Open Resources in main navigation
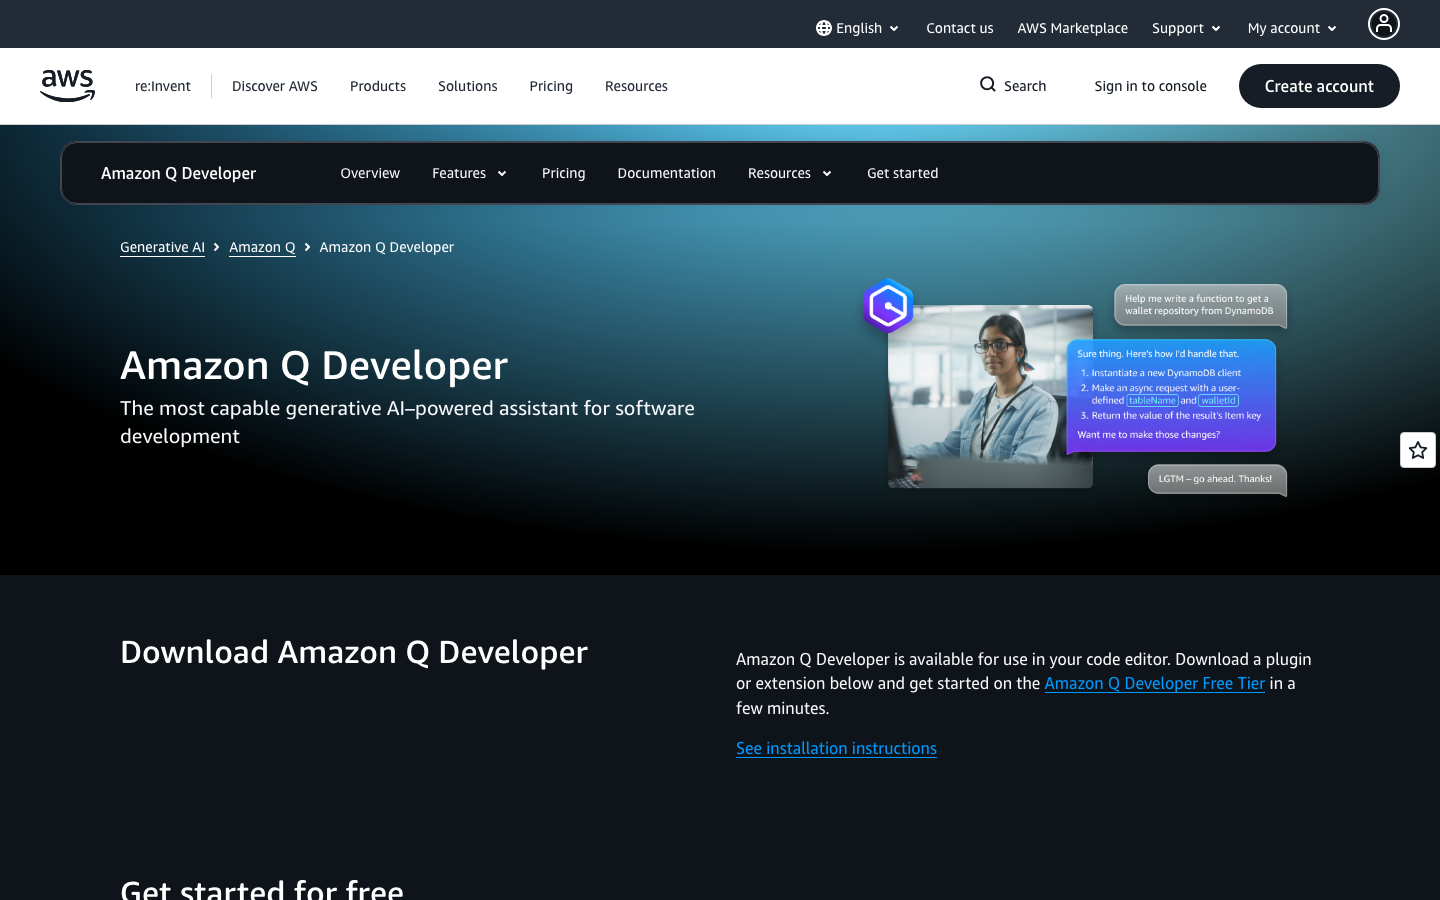The image size is (1440, 900). click(x=636, y=86)
